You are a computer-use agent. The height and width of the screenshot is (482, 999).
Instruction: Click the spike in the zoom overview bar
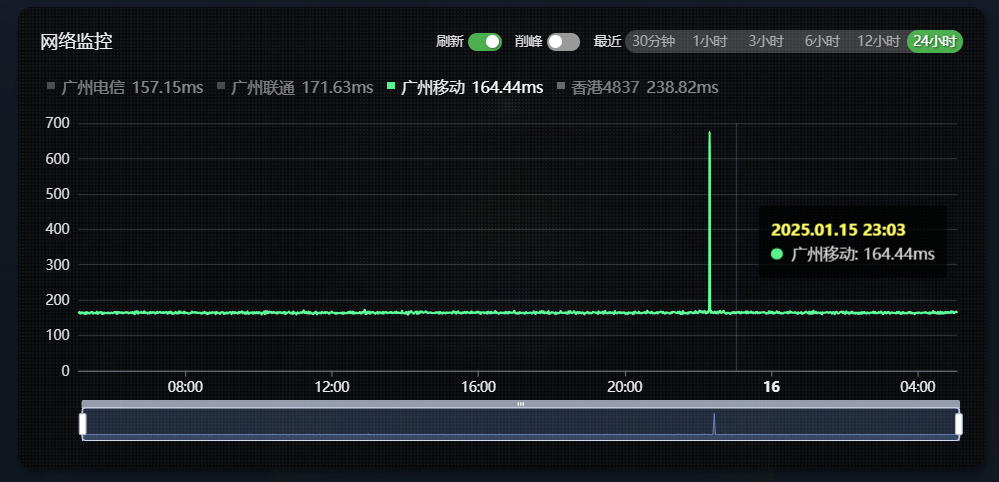(714, 422)
